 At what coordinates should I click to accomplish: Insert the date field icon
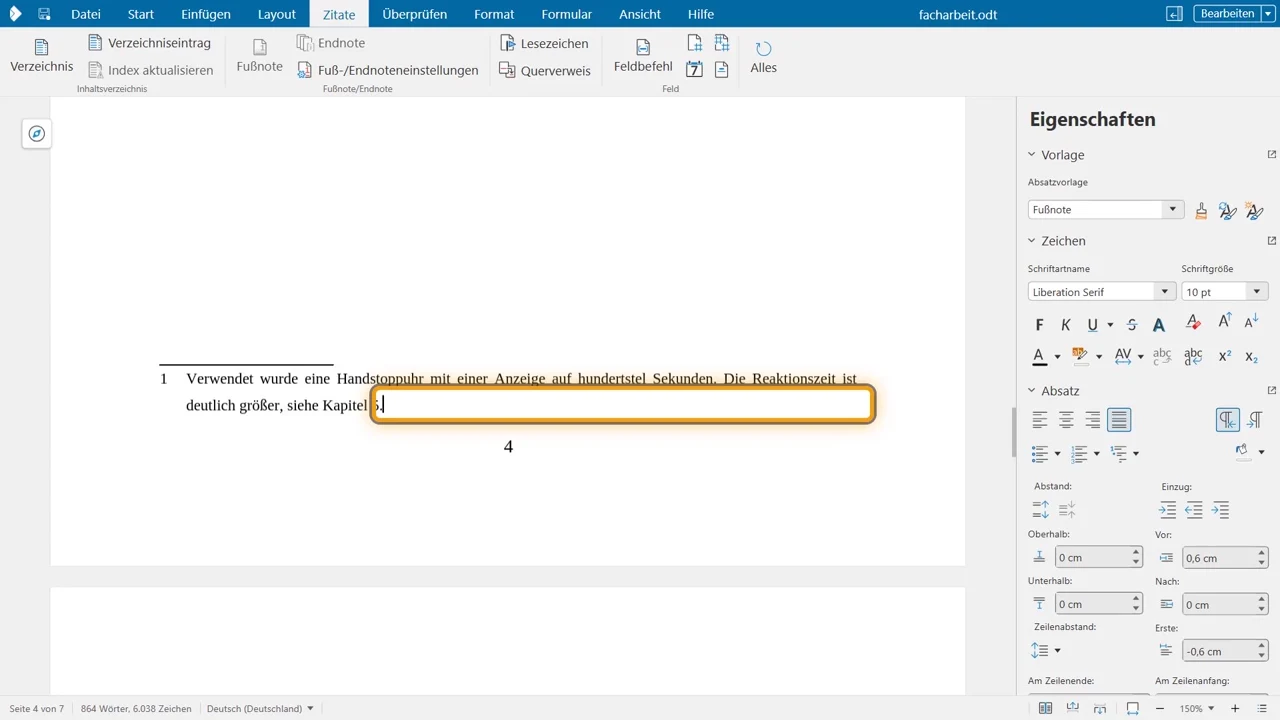695,70
